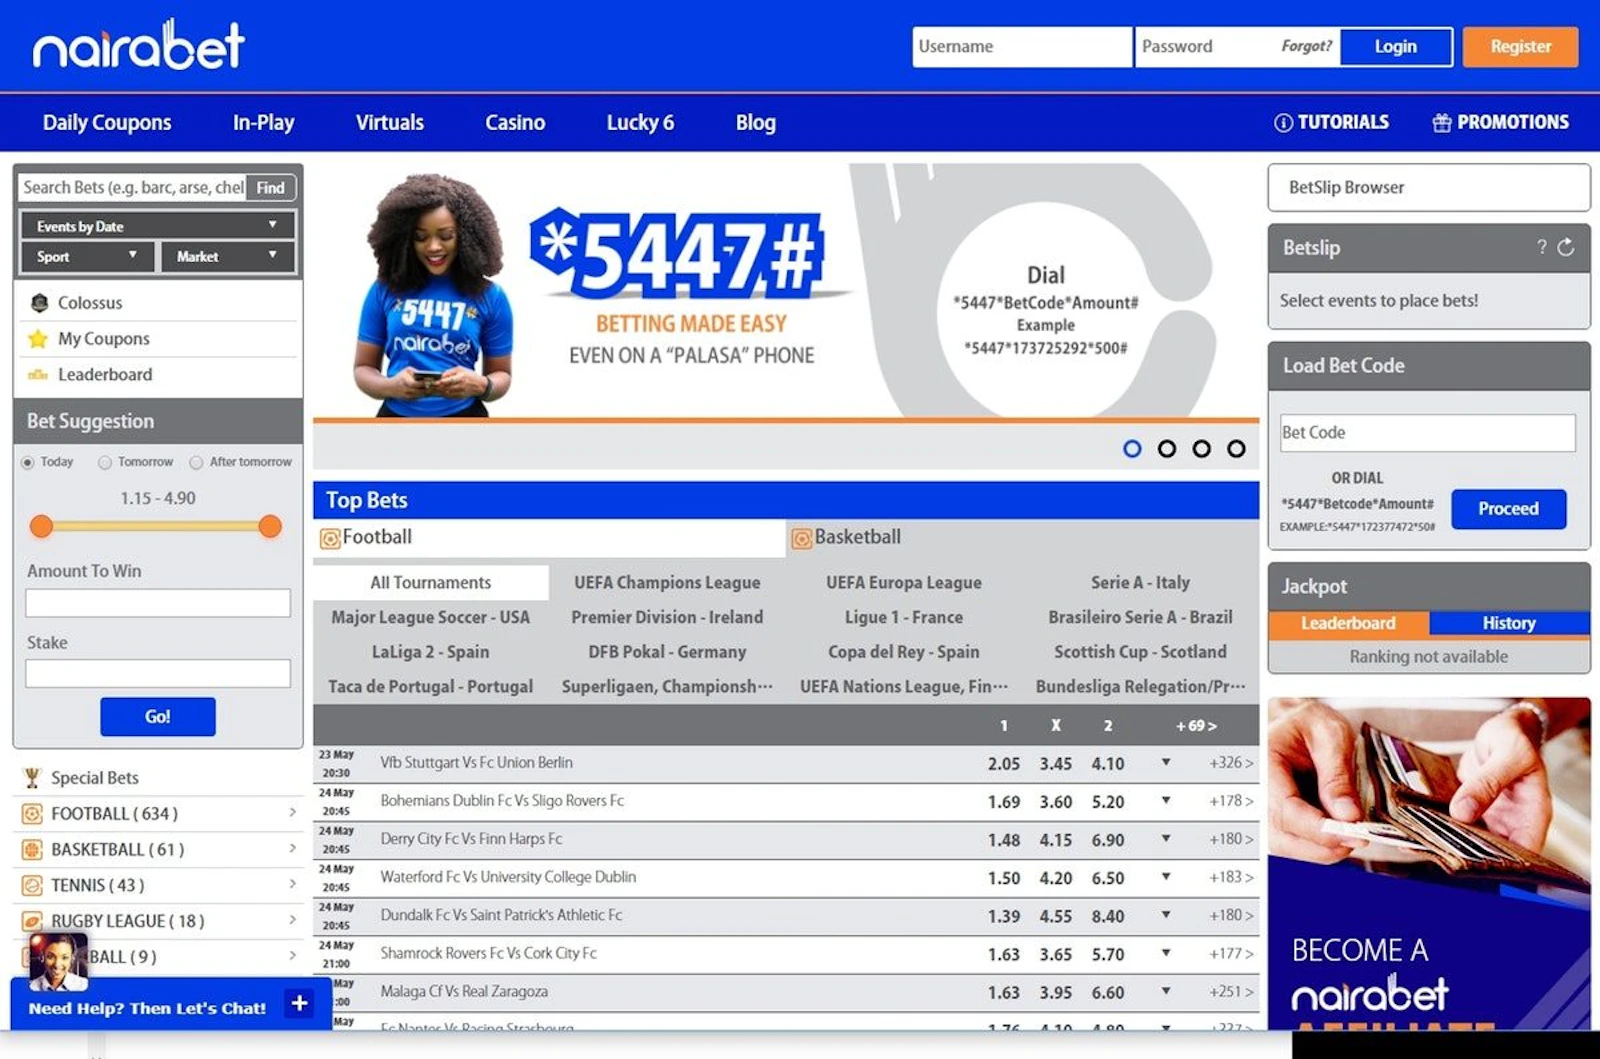
Task: Show the fourth banner slide dot
Action: tap(1237, 448)
